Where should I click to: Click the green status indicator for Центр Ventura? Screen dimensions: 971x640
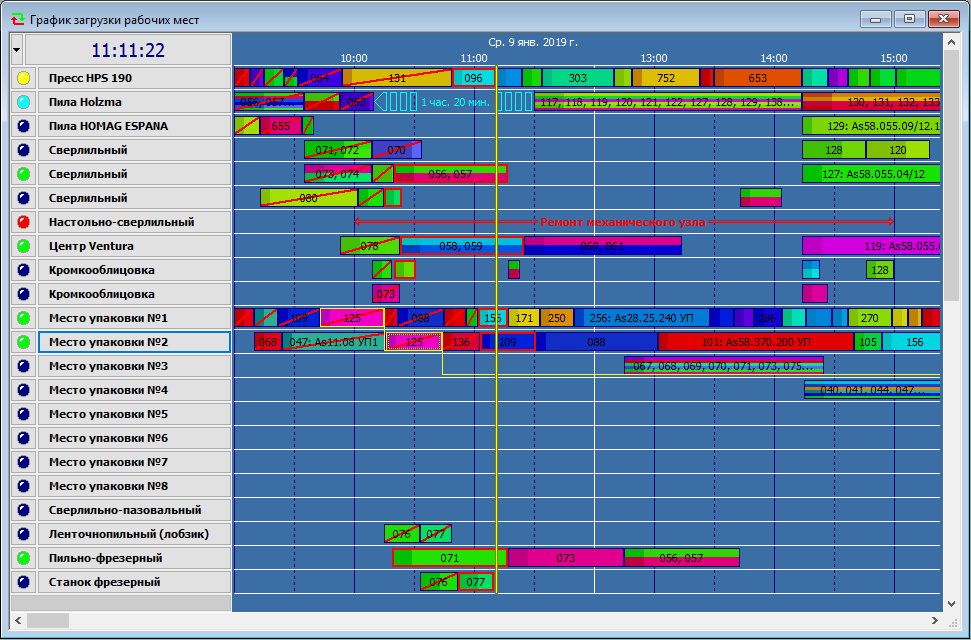coord(24,246)
